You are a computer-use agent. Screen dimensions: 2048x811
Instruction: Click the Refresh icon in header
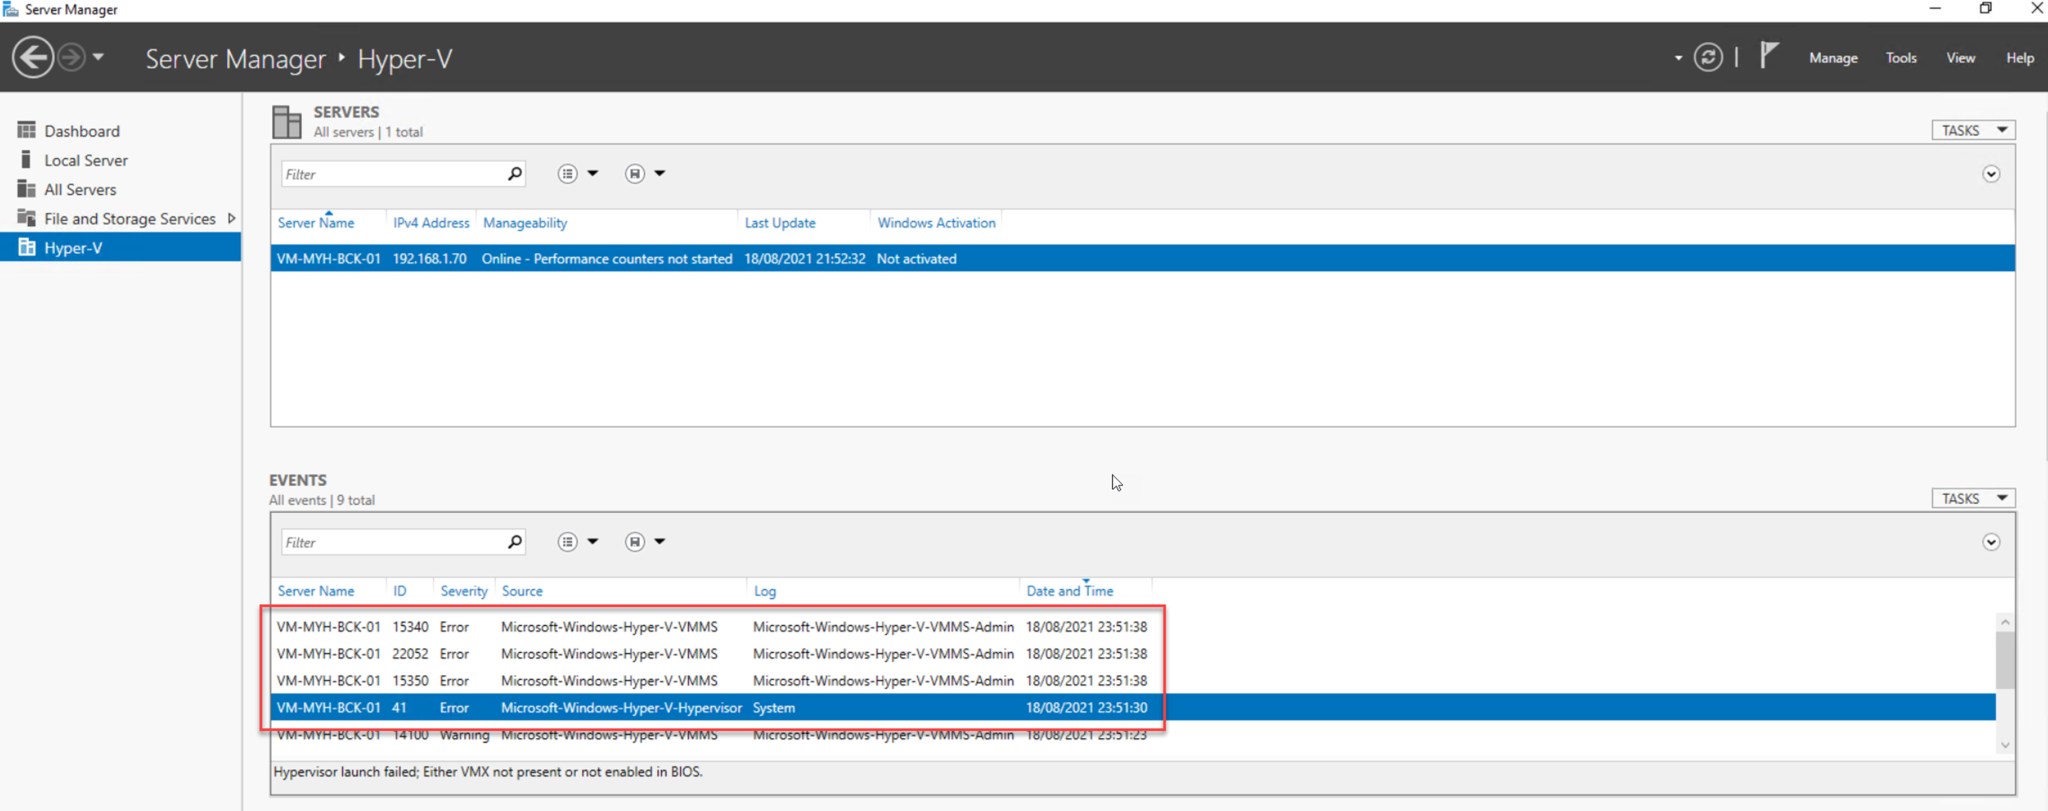[1708, 58]
